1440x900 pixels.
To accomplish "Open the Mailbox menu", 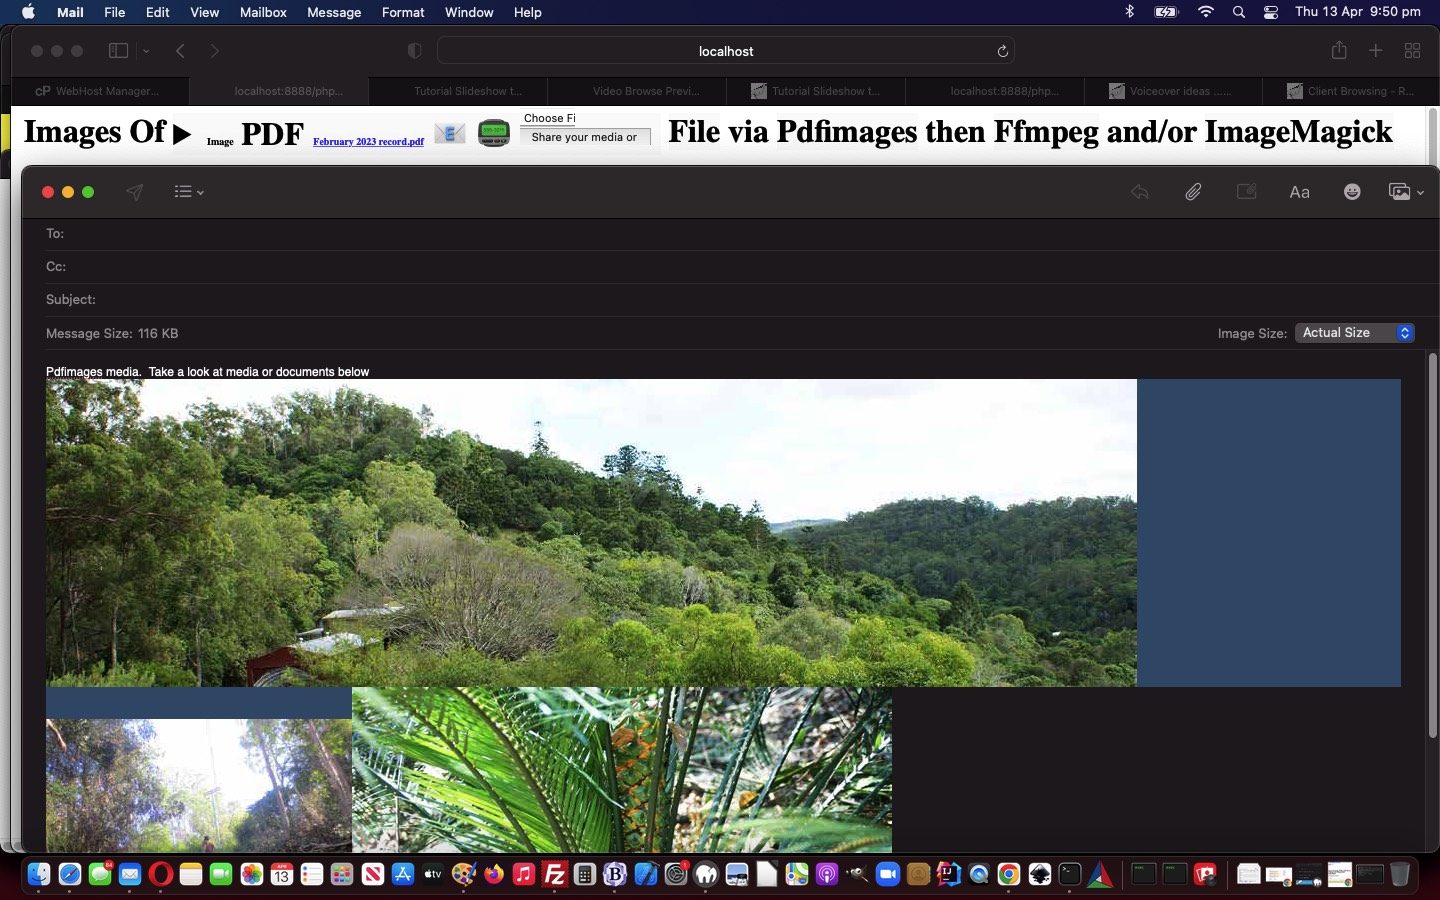I will coord(263,12).
